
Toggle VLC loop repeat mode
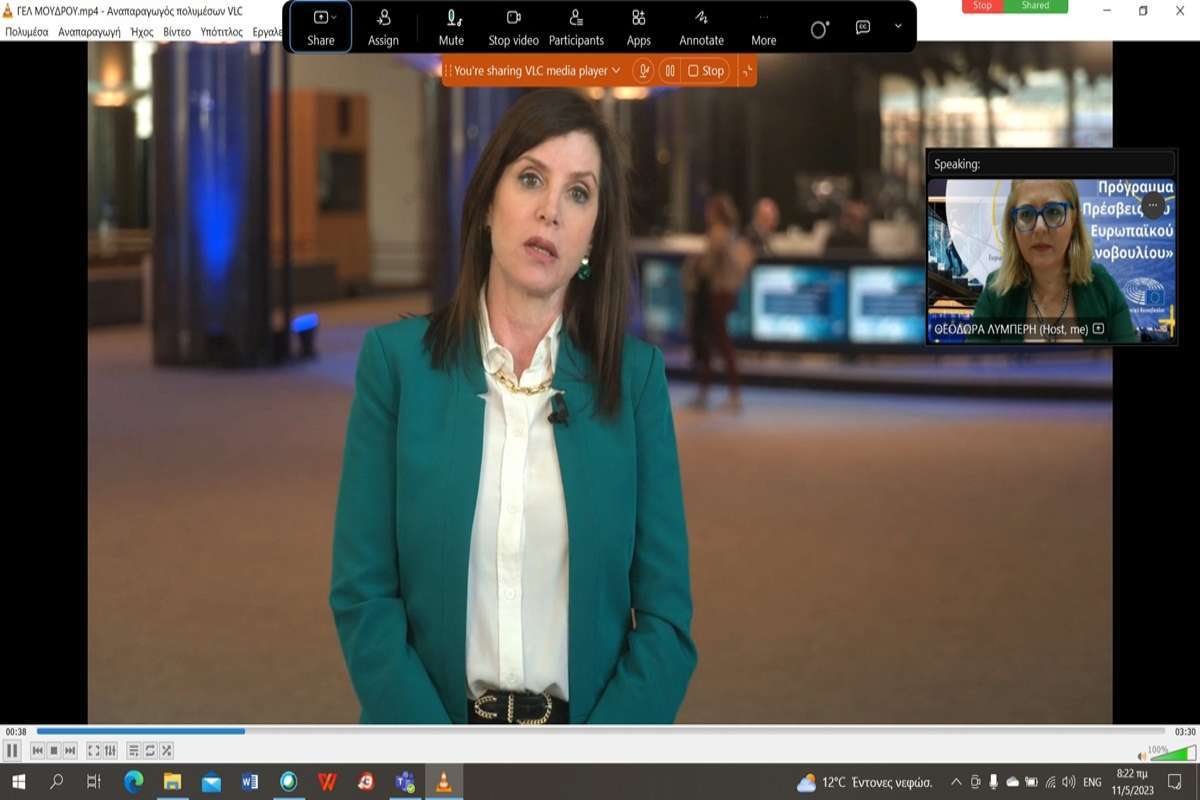[150, 750]
